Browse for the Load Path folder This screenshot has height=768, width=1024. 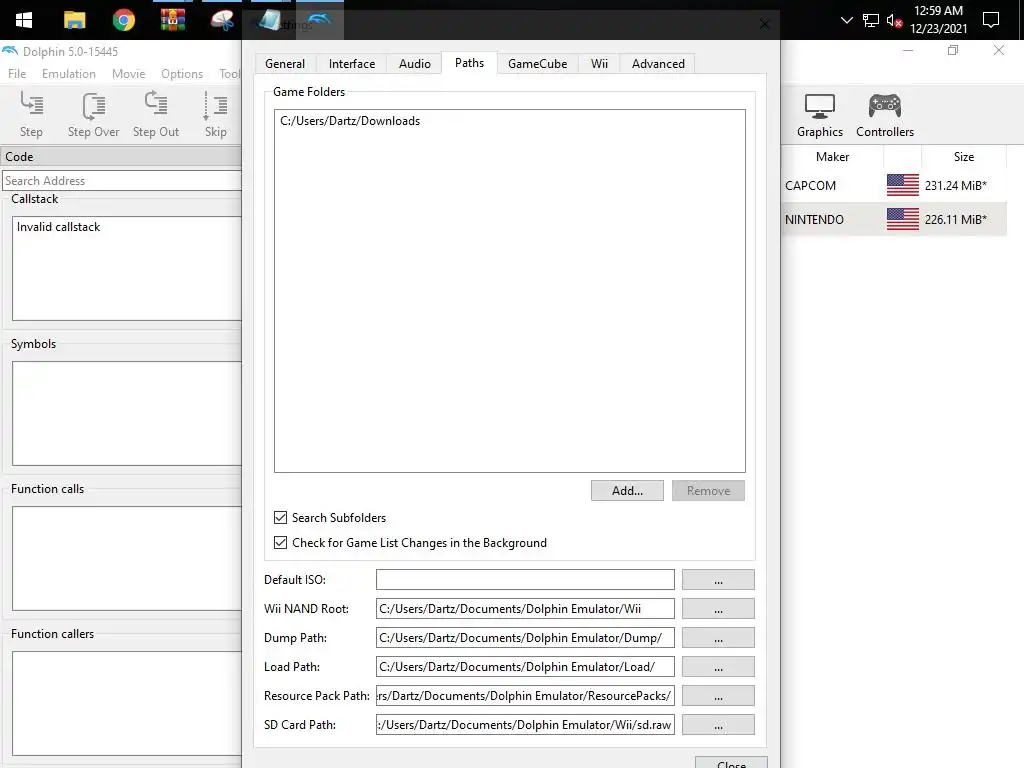click(x=718, y=667)
